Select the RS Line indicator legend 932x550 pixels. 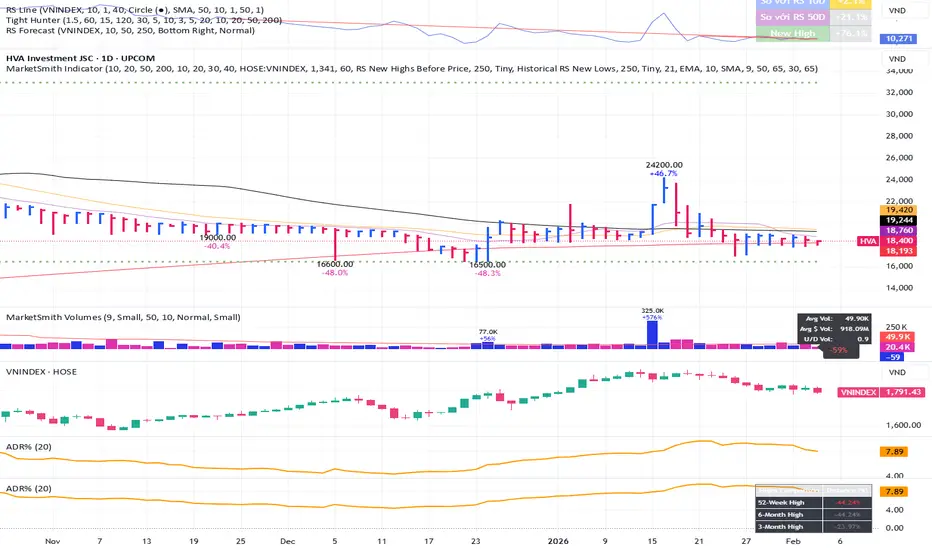pyautogui.click(x=135, y=10)
